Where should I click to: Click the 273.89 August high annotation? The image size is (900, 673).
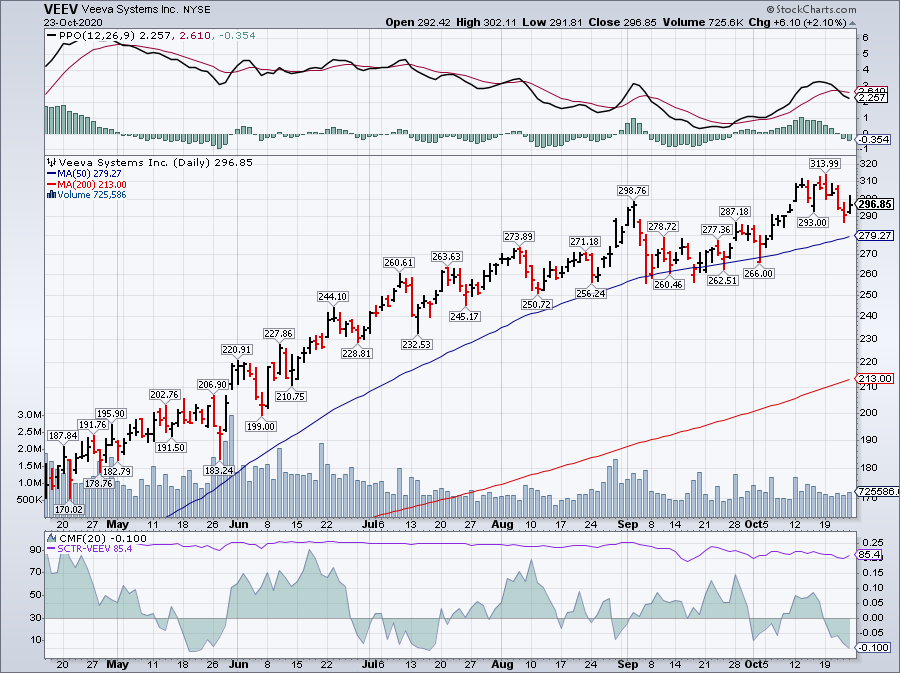(518, 236)
